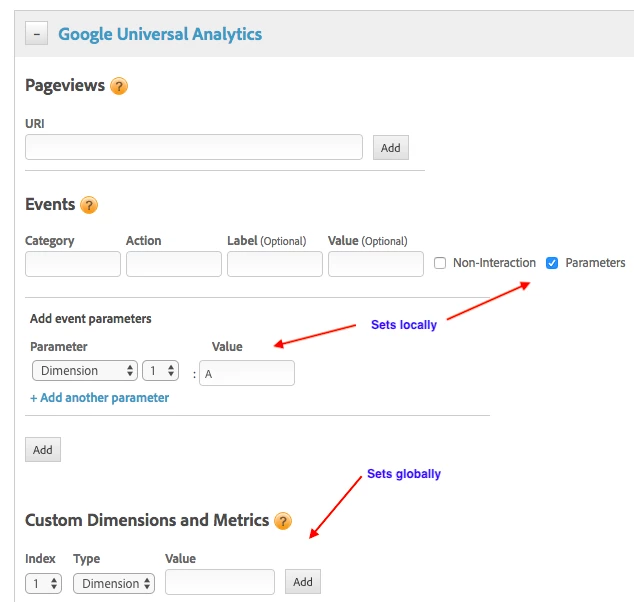Uncheck the Parameters checkbox
634x602 pixels.
click(552, 263)
